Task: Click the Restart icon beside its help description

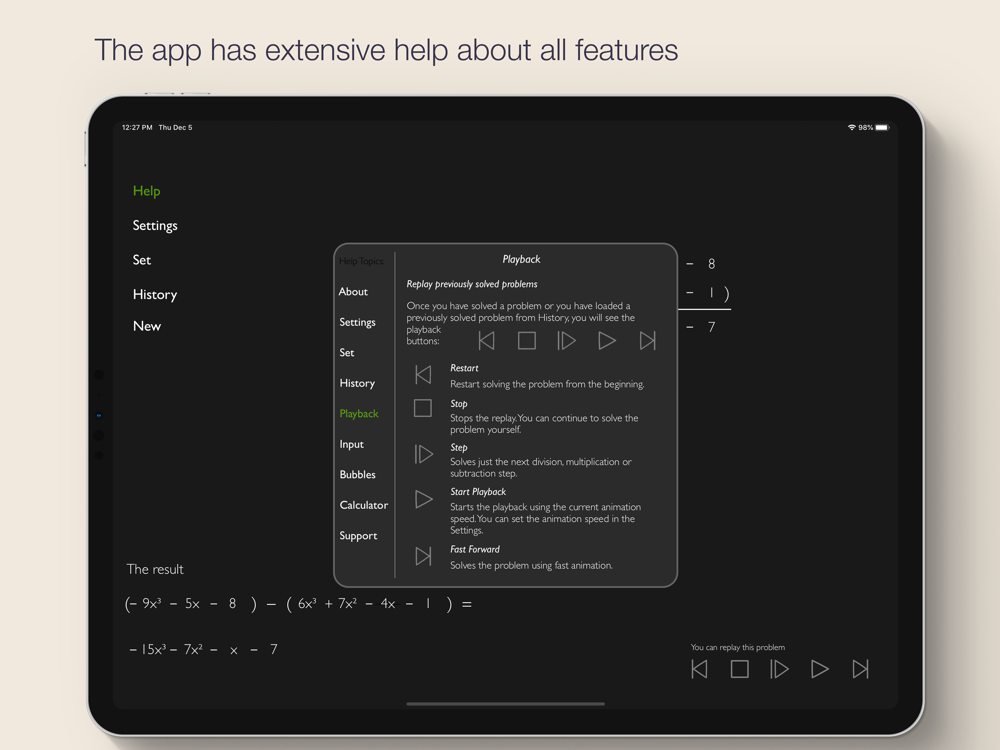Action: [x=423, y=375]
